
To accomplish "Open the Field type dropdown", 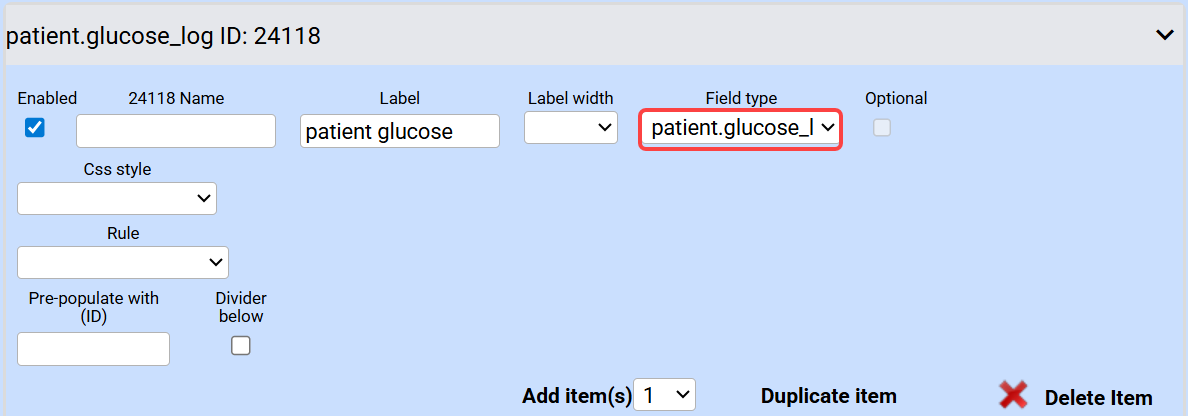I will click(740, 129).
